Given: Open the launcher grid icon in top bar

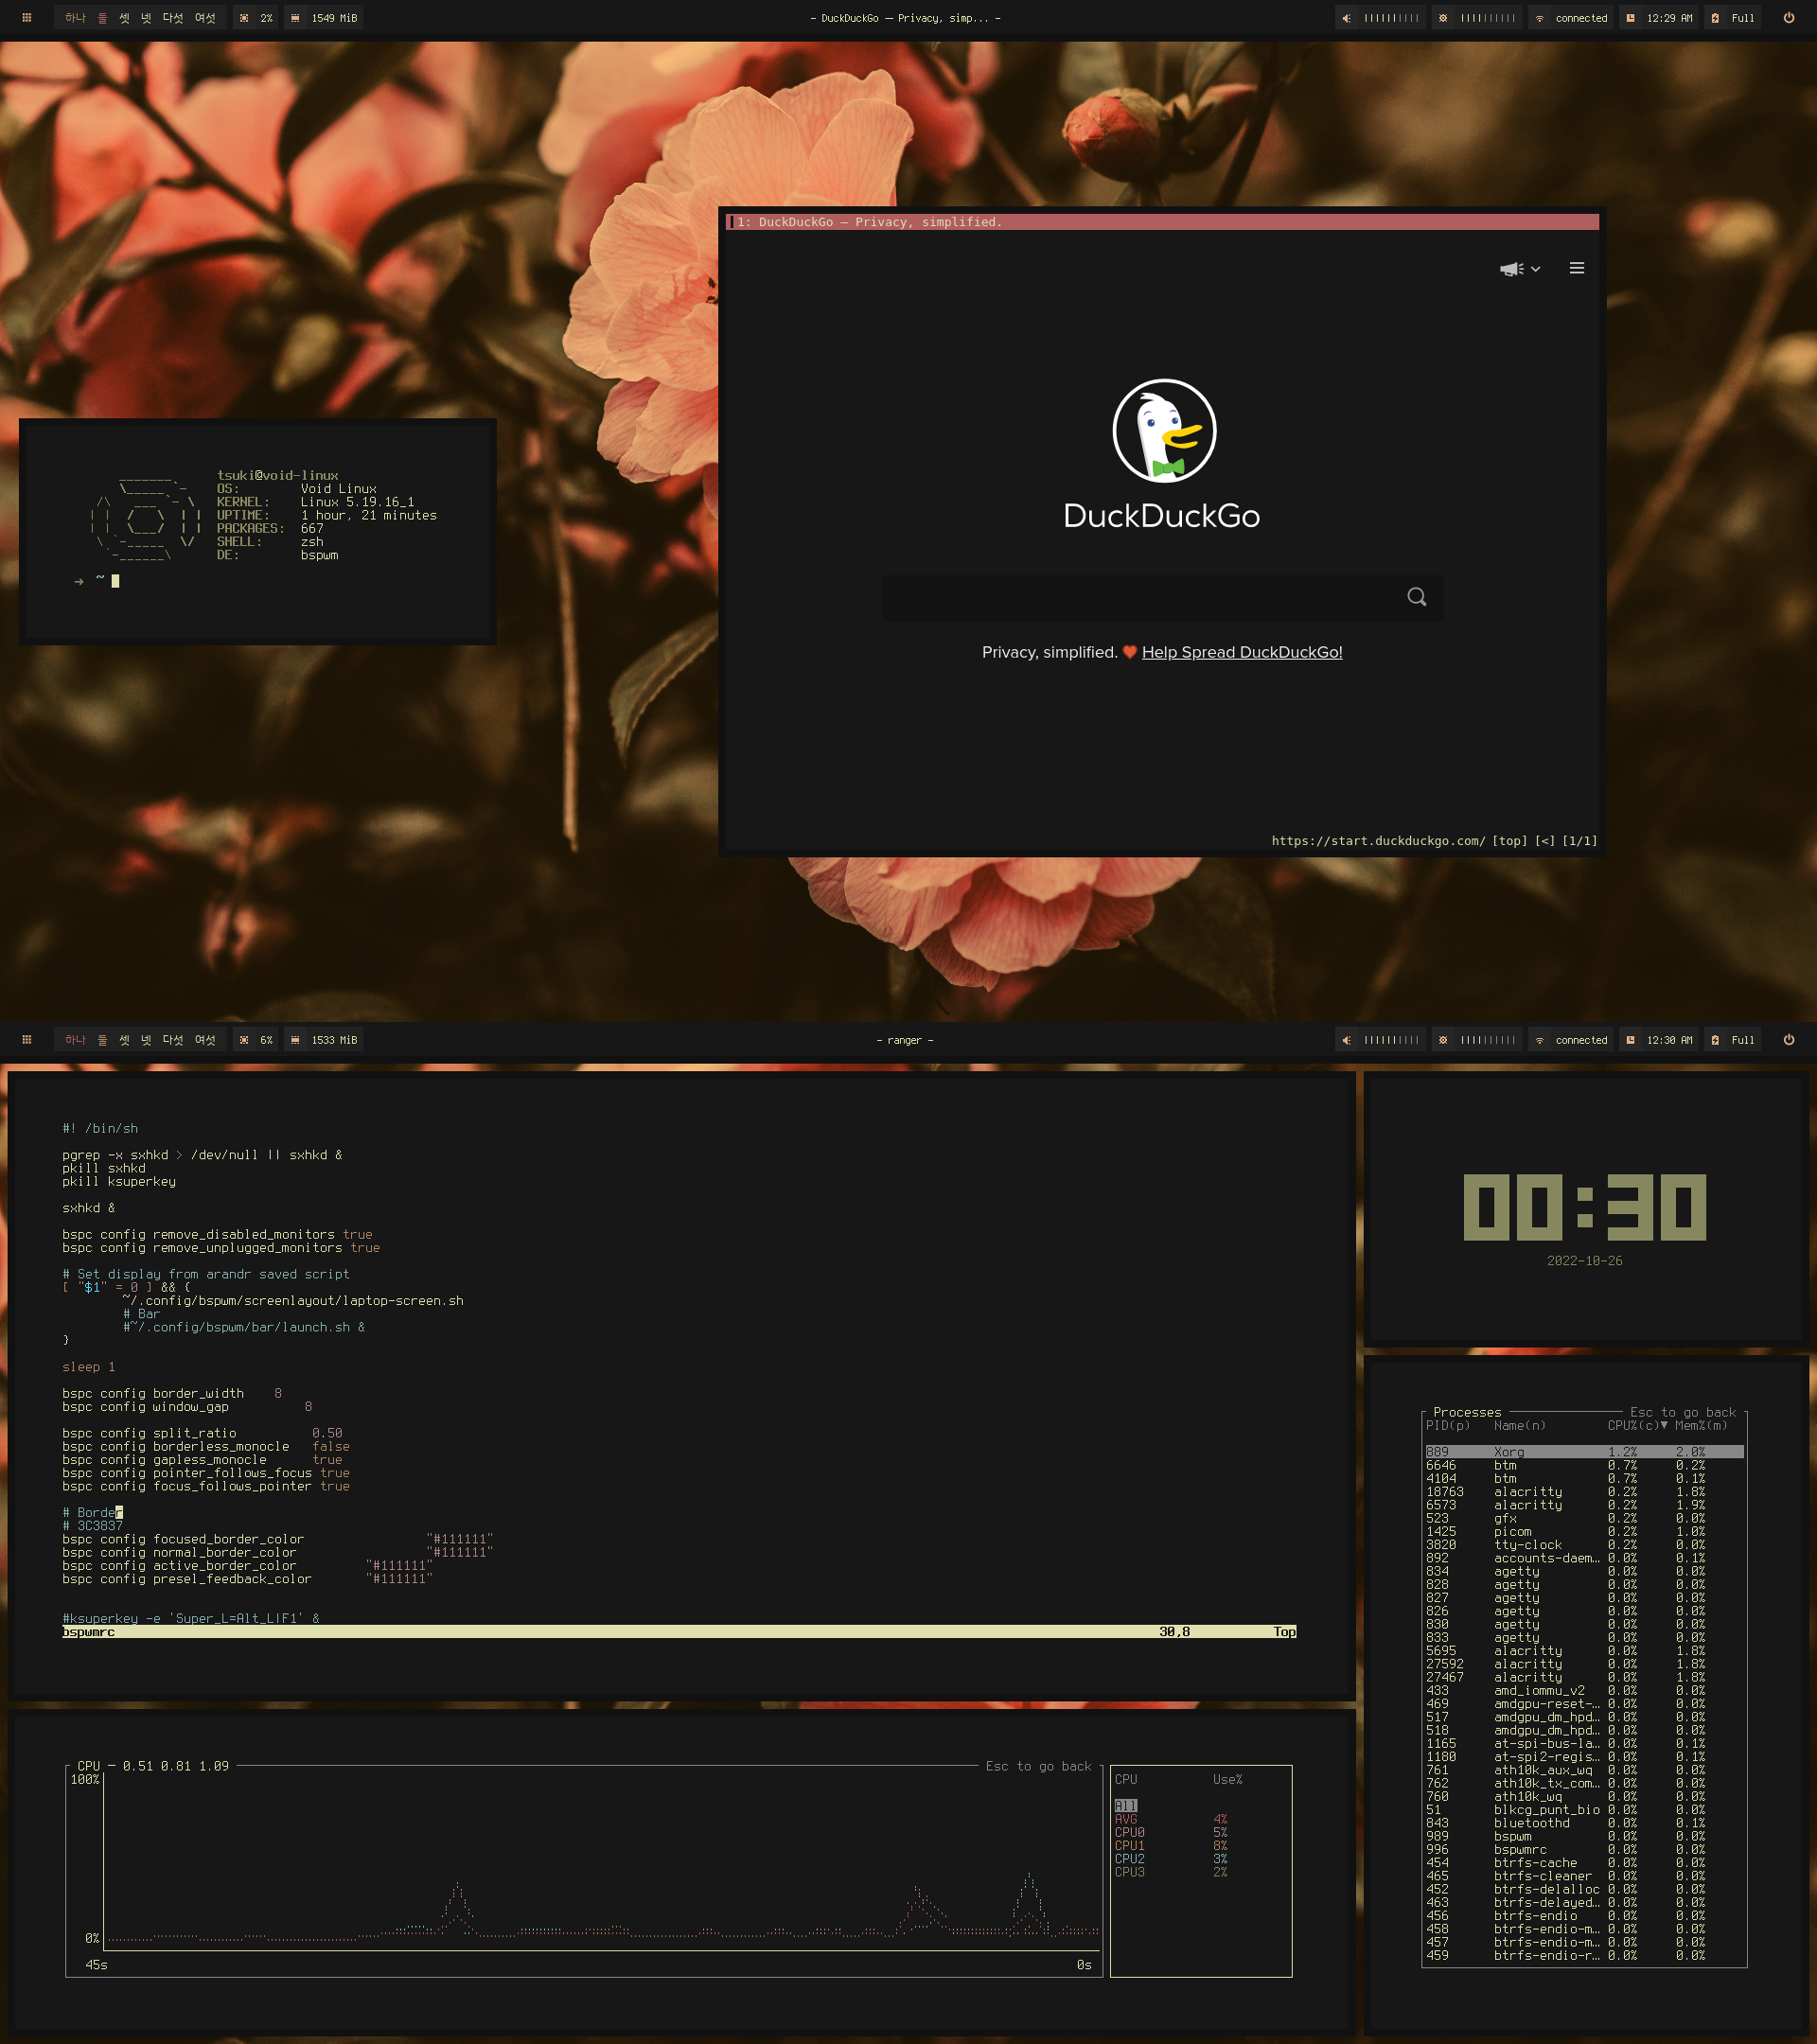Looking at the screenshot, I should pos(27,18).
